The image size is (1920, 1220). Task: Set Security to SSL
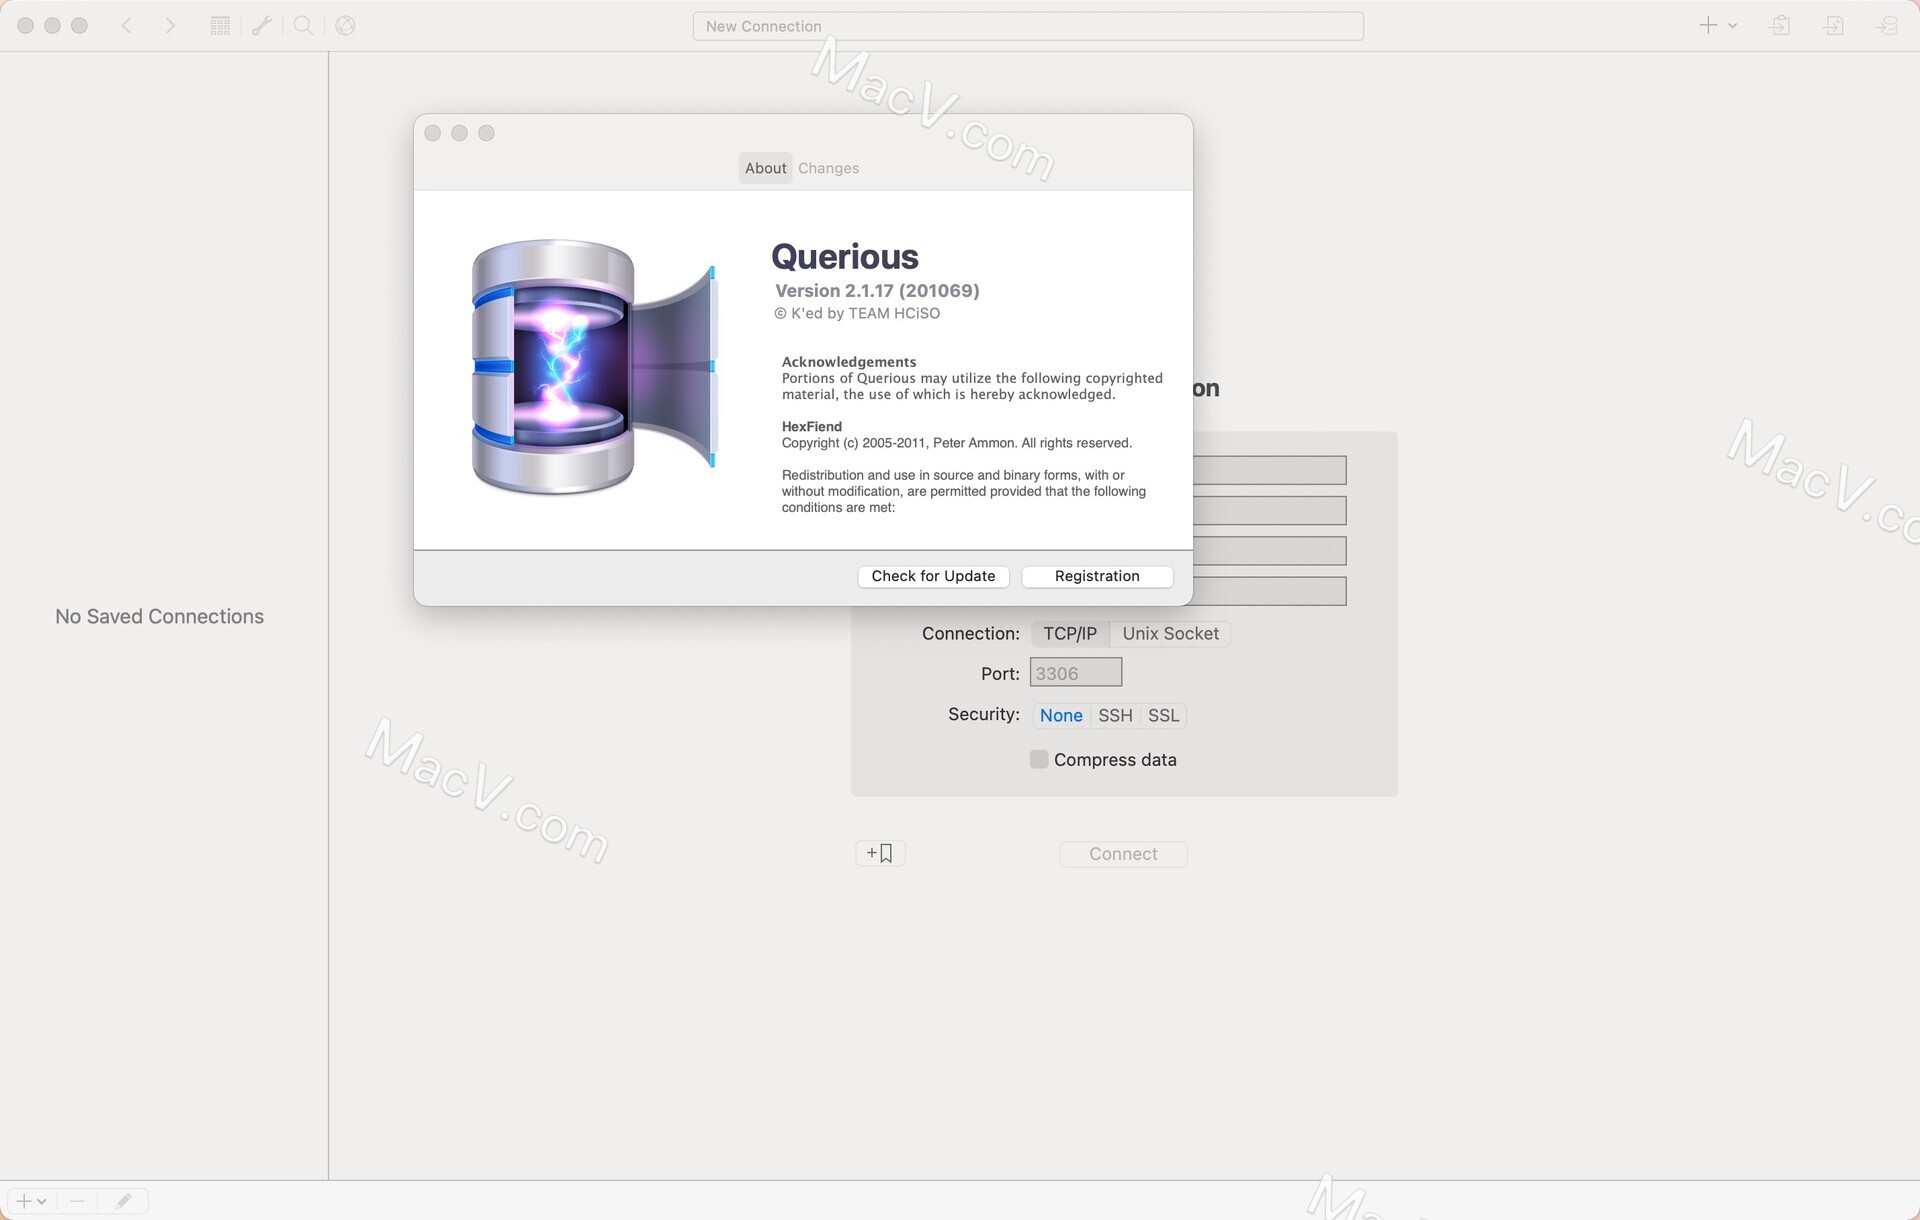coord(1163,715)
